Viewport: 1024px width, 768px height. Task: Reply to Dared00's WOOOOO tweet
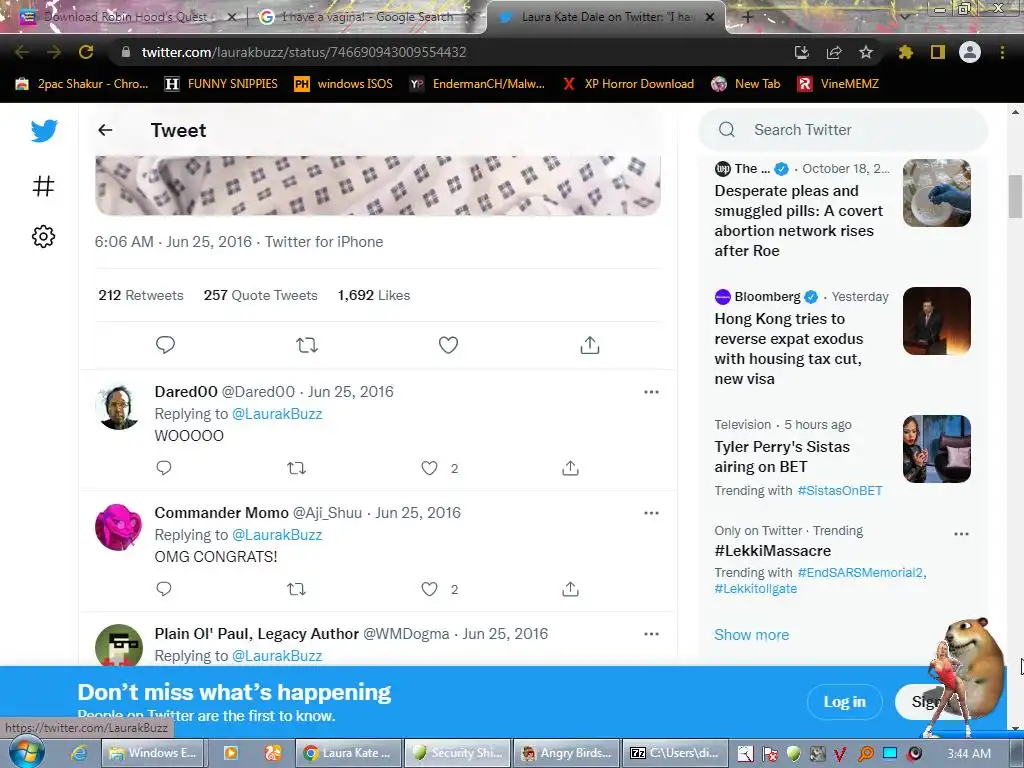pos(164,468)
